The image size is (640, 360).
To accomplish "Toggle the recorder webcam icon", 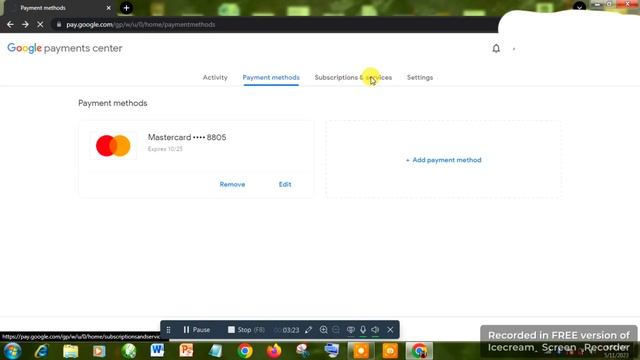I will click(x=351, y=330).
